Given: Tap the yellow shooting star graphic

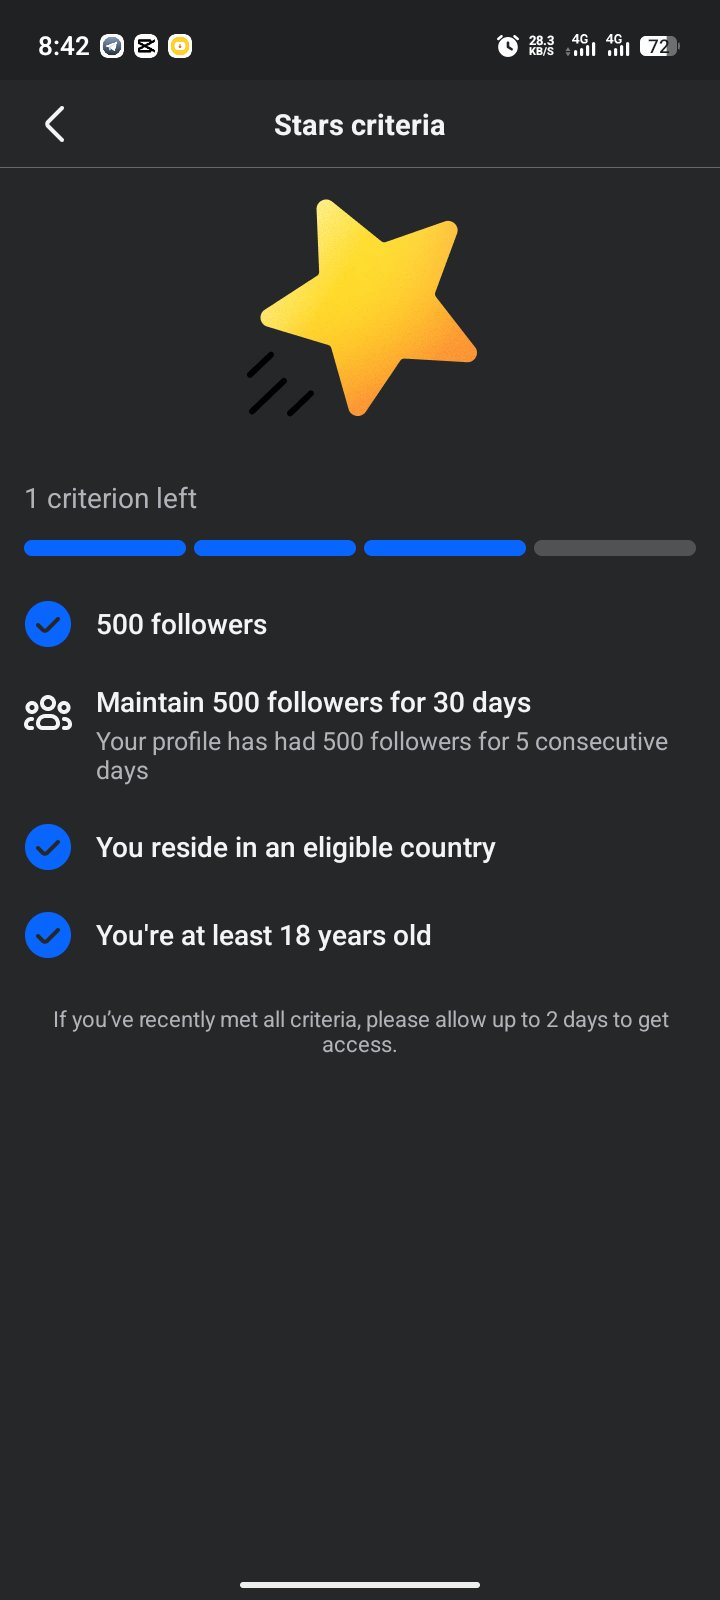Looking at the screenshot, I should click(362, 308).
